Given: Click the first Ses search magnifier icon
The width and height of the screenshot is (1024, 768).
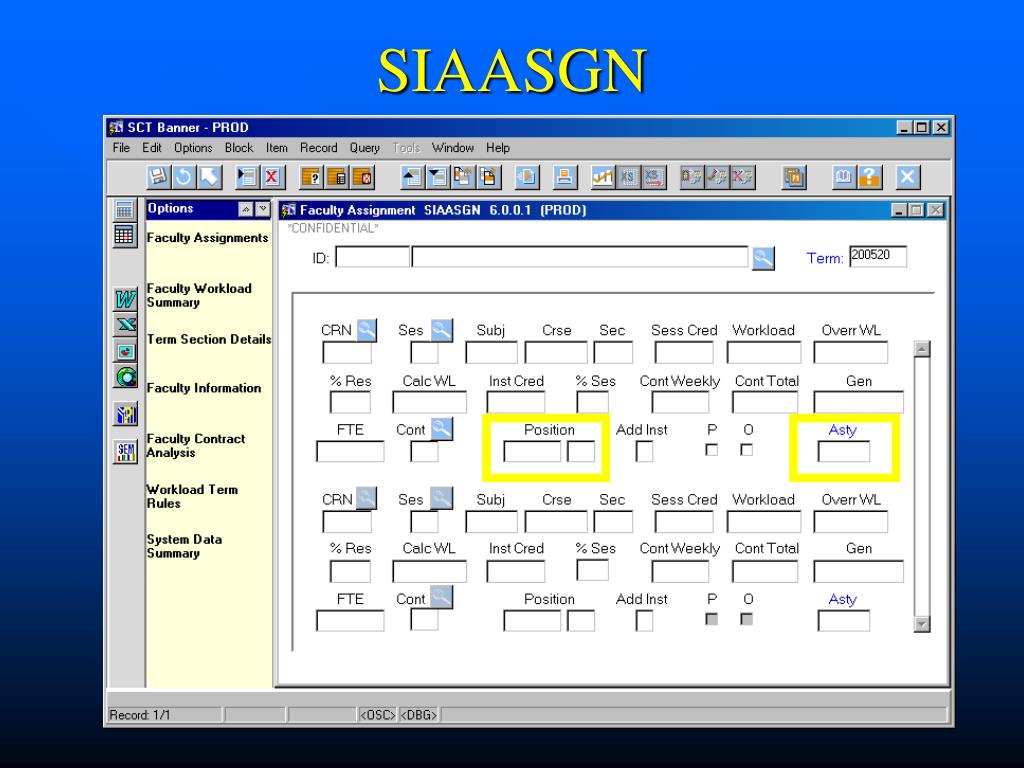Looking at the screenshot, I should 441,330.
